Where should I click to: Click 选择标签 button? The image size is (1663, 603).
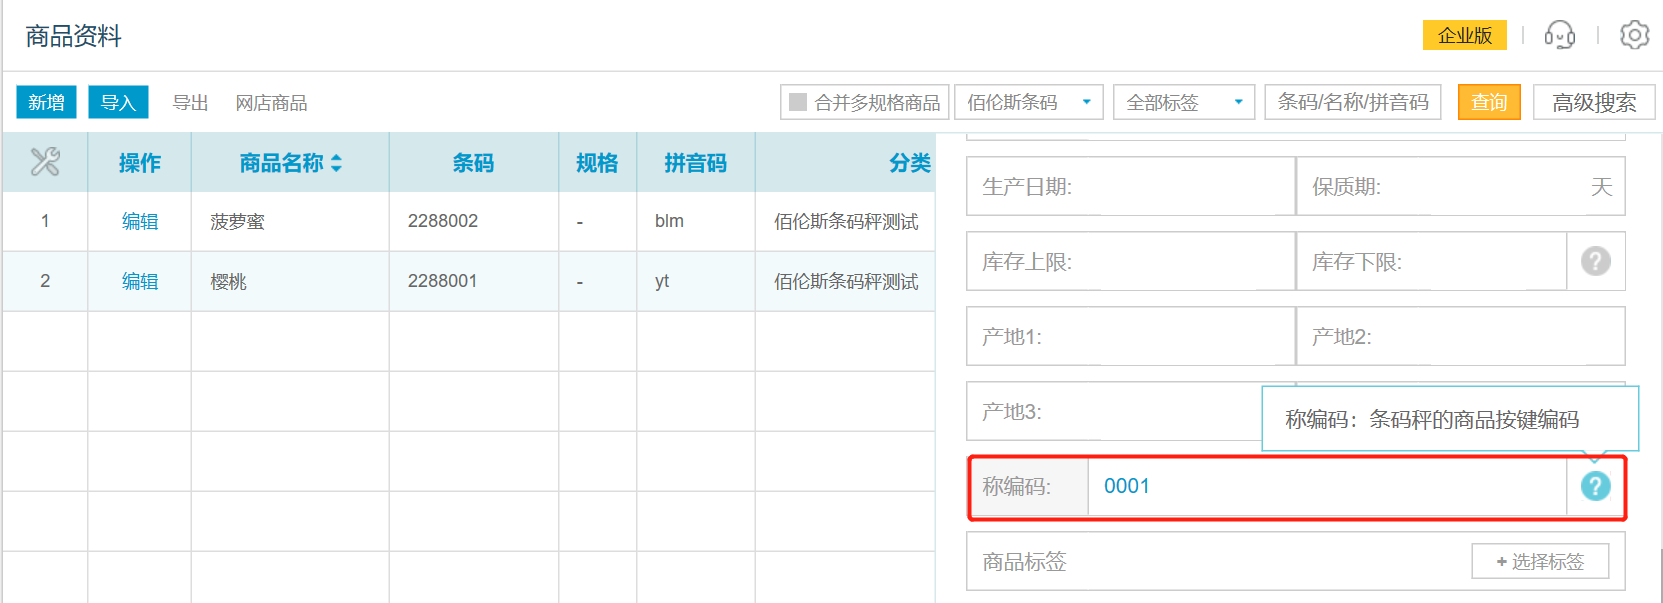(x=1540, y=561)
